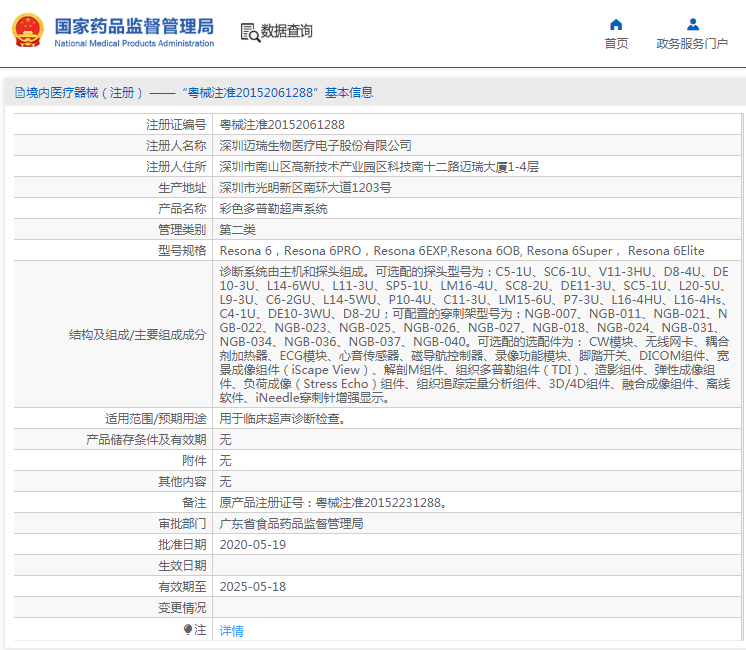The width and height of the screenshot is (746, 650).
Task: Click the 有效期至 label
Action: coord(182,587)
